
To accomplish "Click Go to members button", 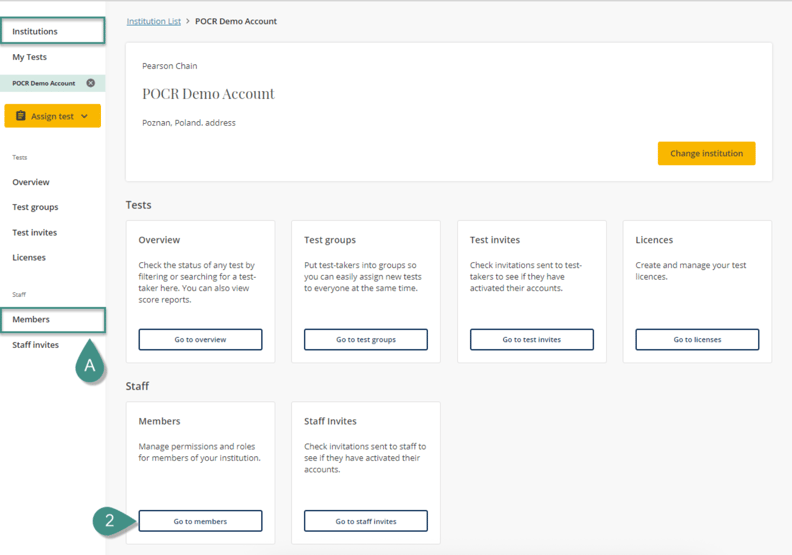I will pos(200,521).
